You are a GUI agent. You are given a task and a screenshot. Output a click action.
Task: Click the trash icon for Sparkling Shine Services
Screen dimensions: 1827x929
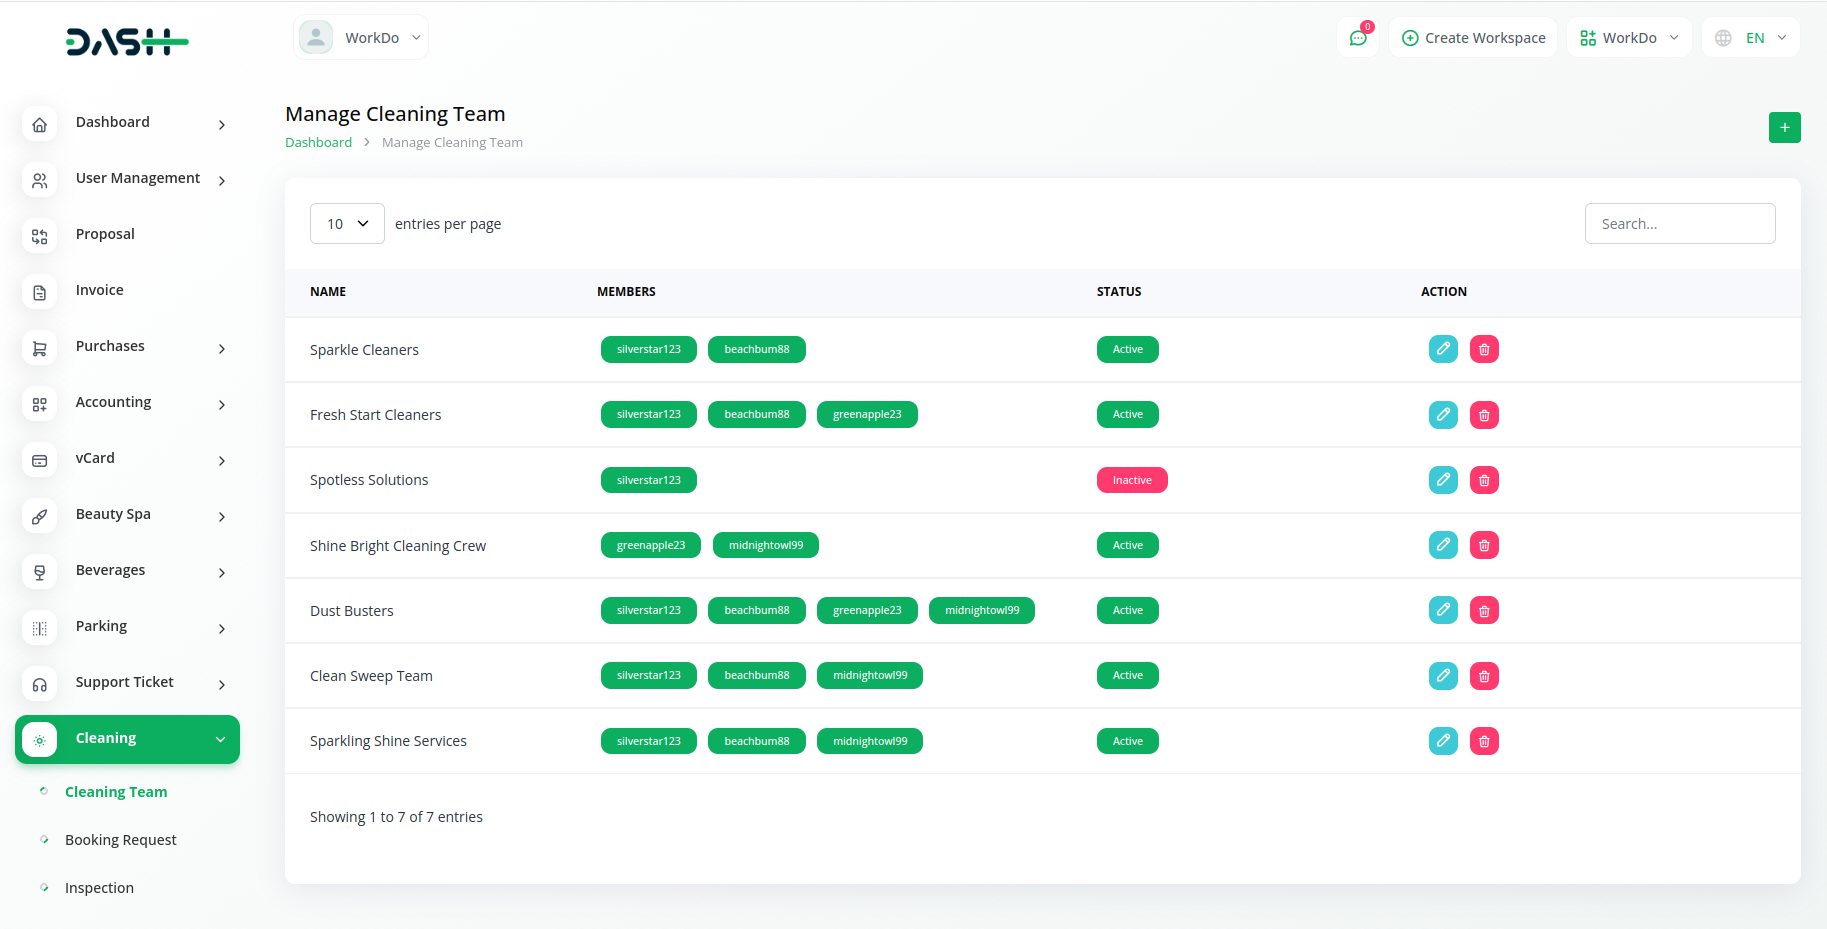coord(1484,741)
